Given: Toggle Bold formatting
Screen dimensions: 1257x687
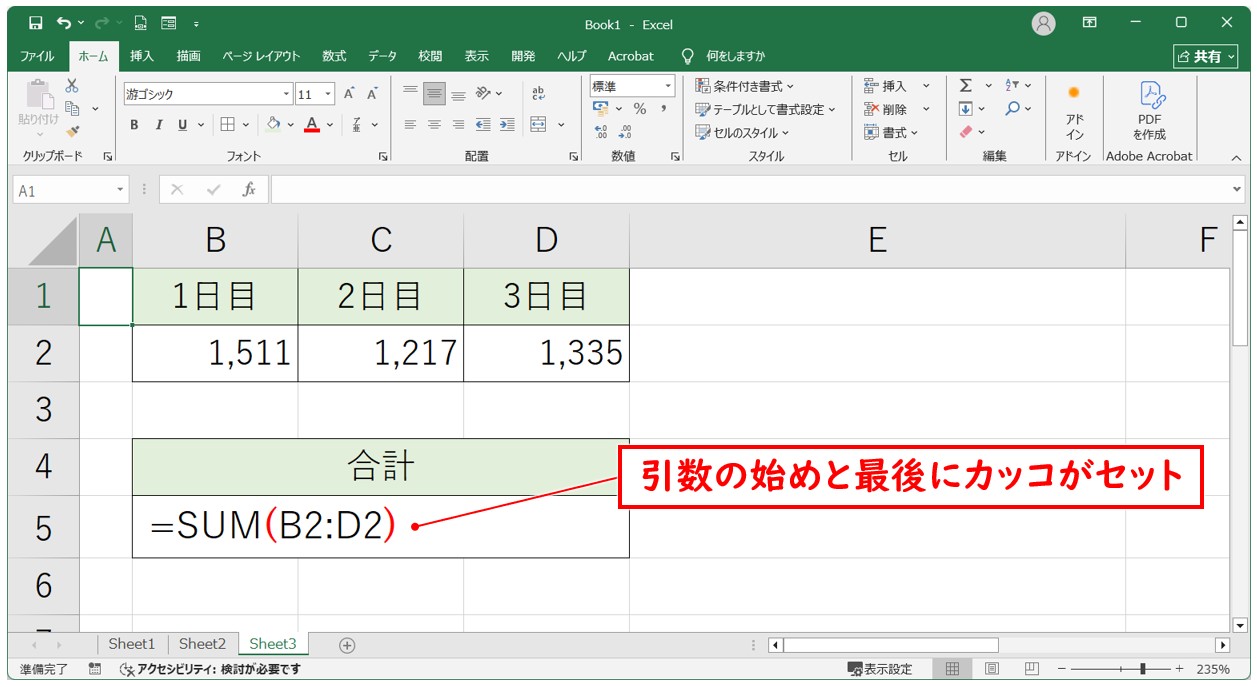Looking at the screenshot, I should click(x=134, y=125).
